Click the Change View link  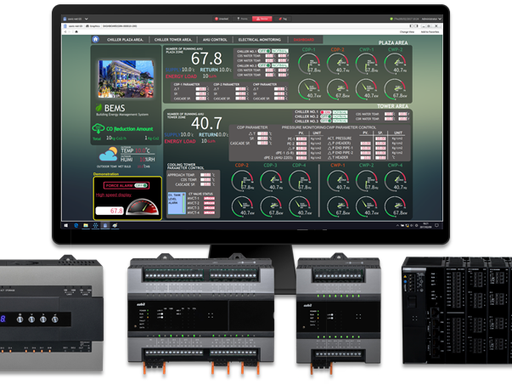(407, 32)
